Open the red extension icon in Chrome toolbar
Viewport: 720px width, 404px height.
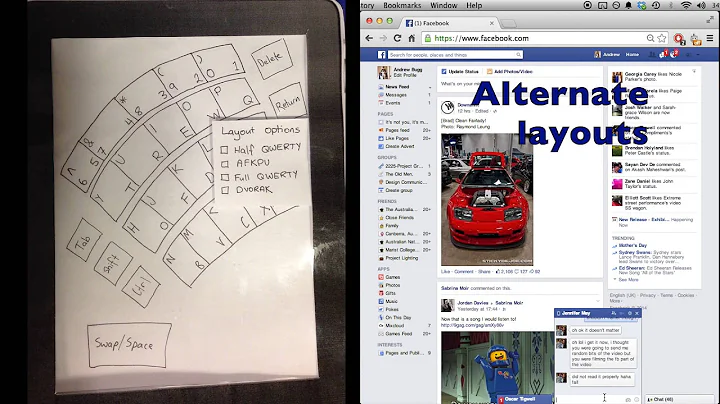click(x=679, y=39)
